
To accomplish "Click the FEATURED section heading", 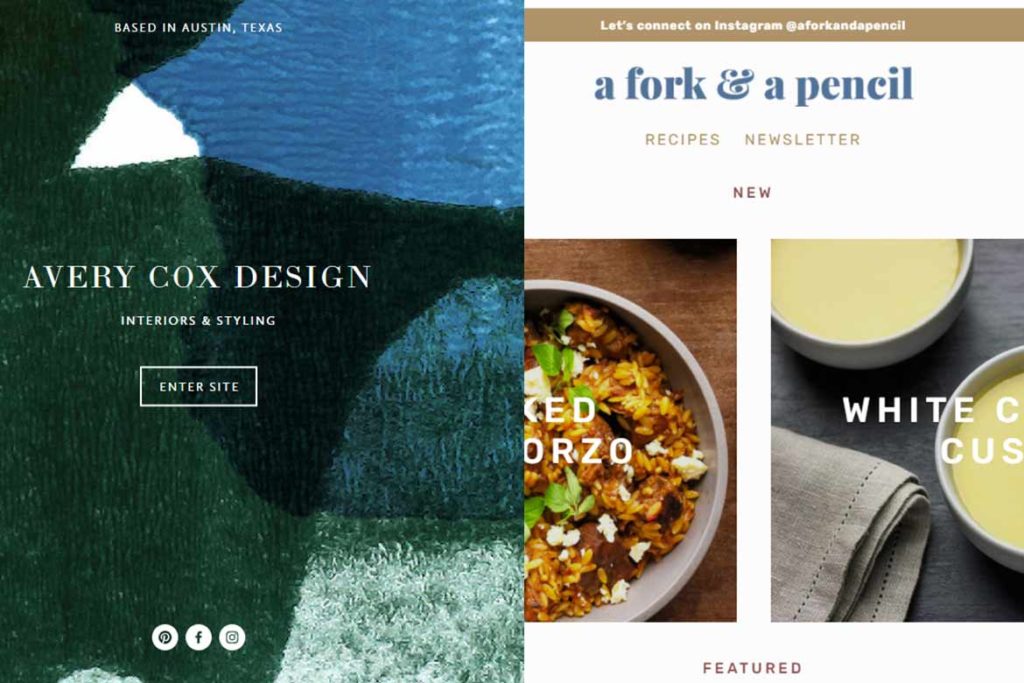I will click(x=752, y=668).
